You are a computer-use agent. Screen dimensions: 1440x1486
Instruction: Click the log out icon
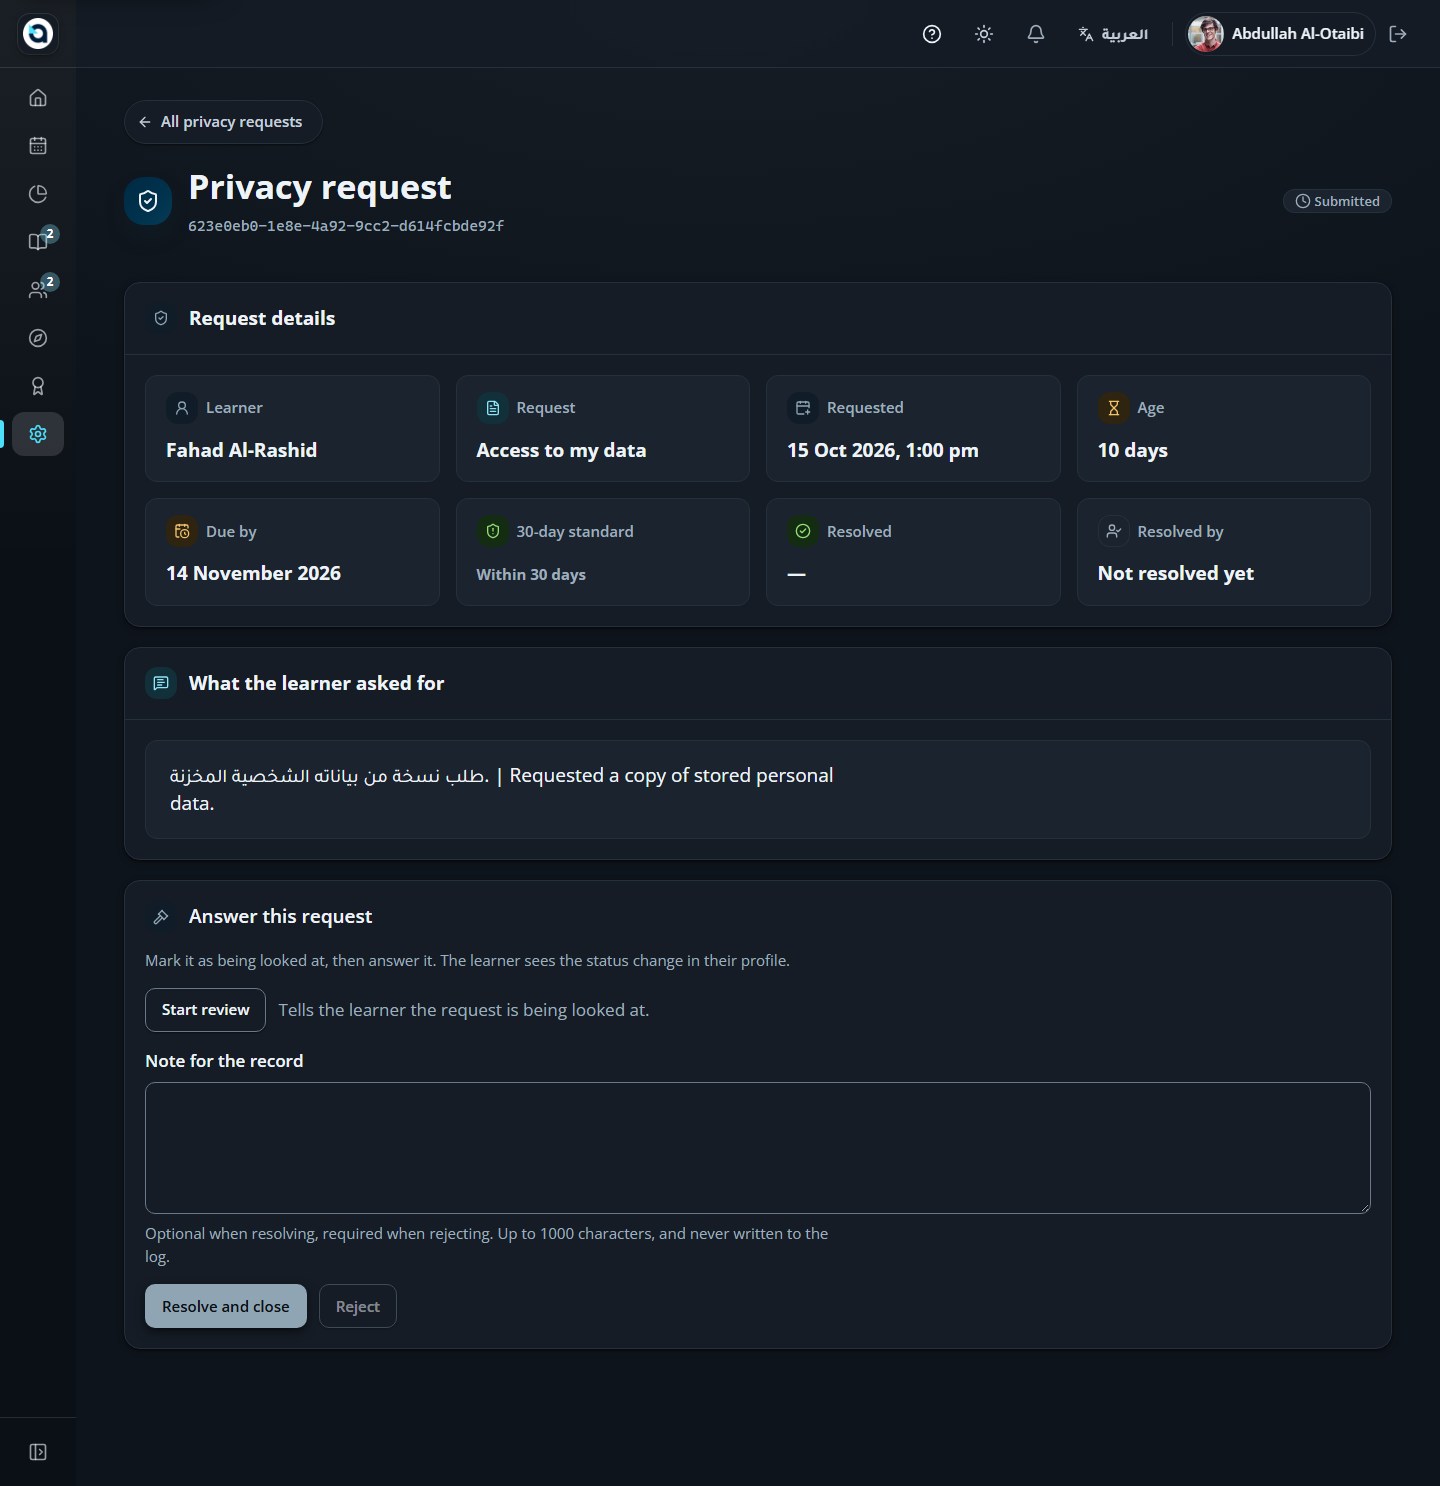click(x=1398, y=34)
